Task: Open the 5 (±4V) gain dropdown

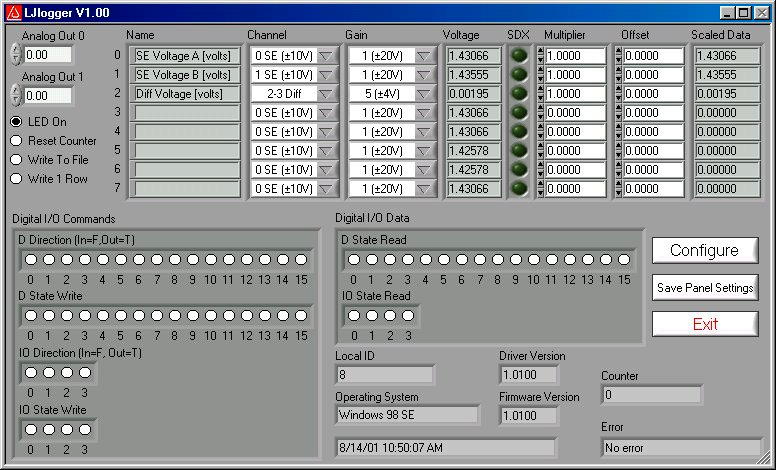Action: pos(424,93)
